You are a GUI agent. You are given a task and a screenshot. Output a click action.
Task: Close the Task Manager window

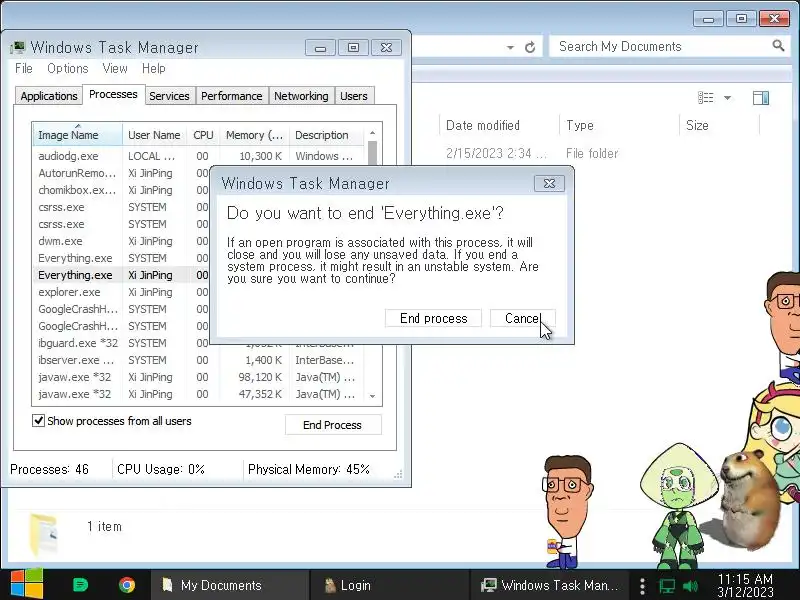pos(386,48)
